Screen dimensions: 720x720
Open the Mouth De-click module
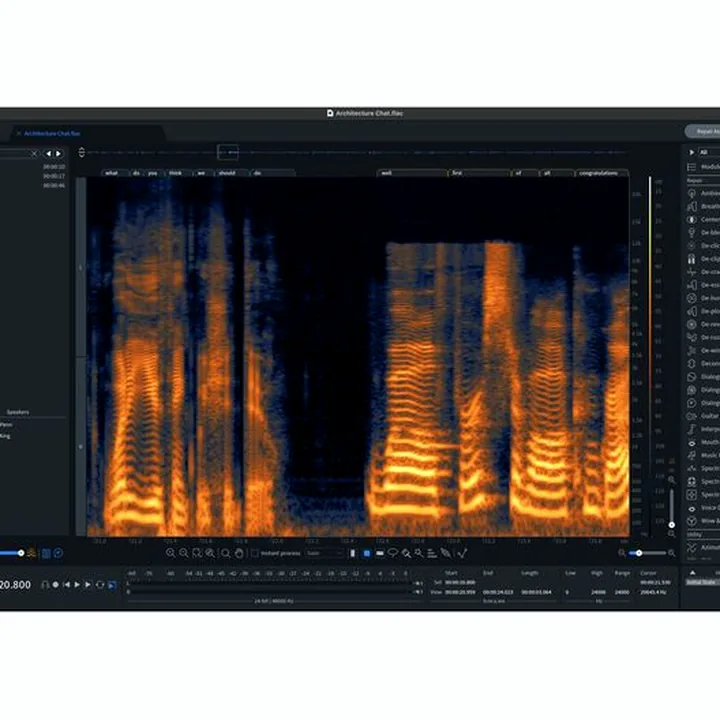(703, 442)
